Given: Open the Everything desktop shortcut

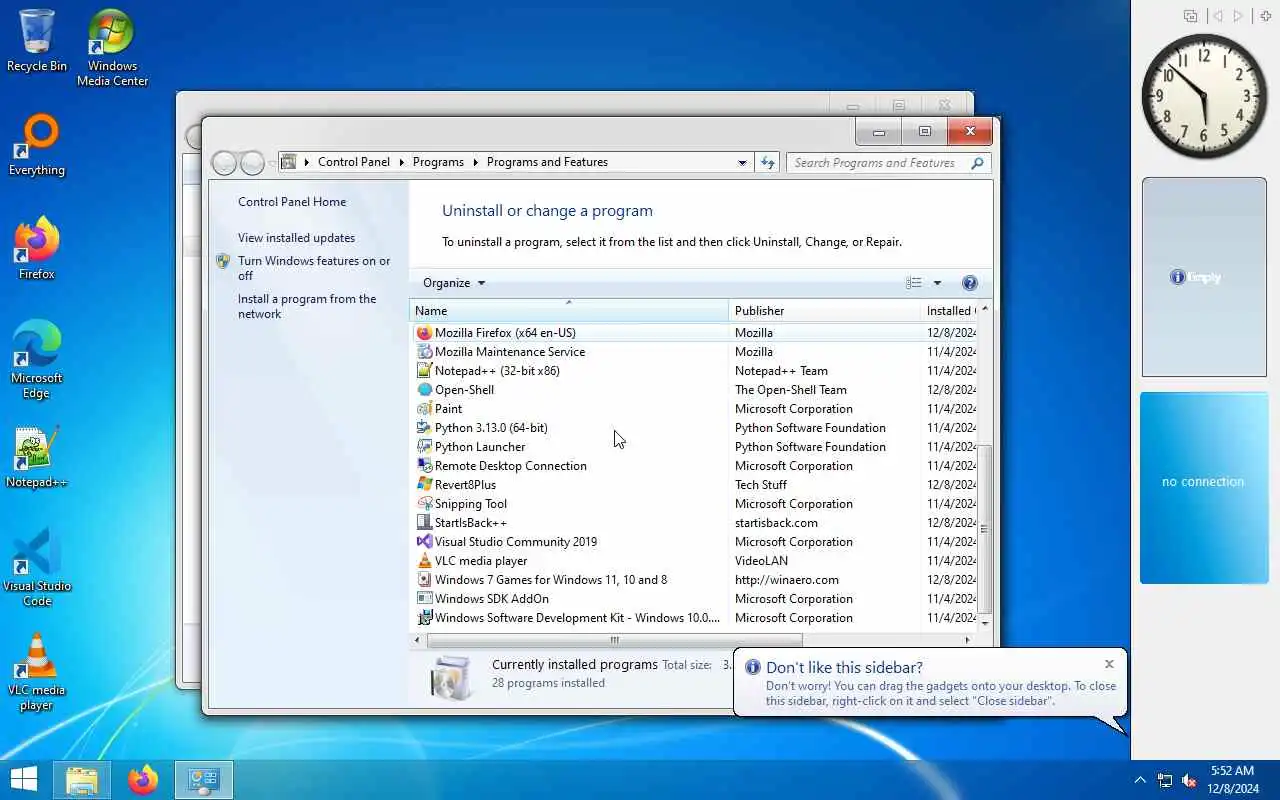Looking at the screenshot, I should 37,145.
